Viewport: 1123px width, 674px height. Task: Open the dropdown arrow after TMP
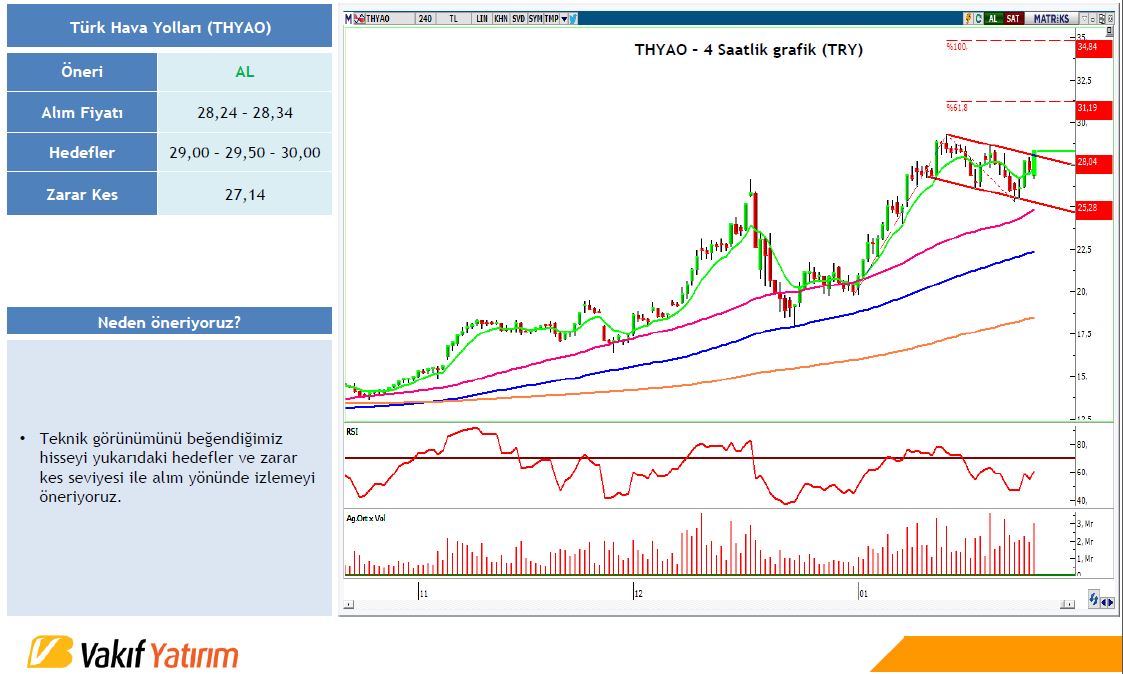[x=563, y=18]
